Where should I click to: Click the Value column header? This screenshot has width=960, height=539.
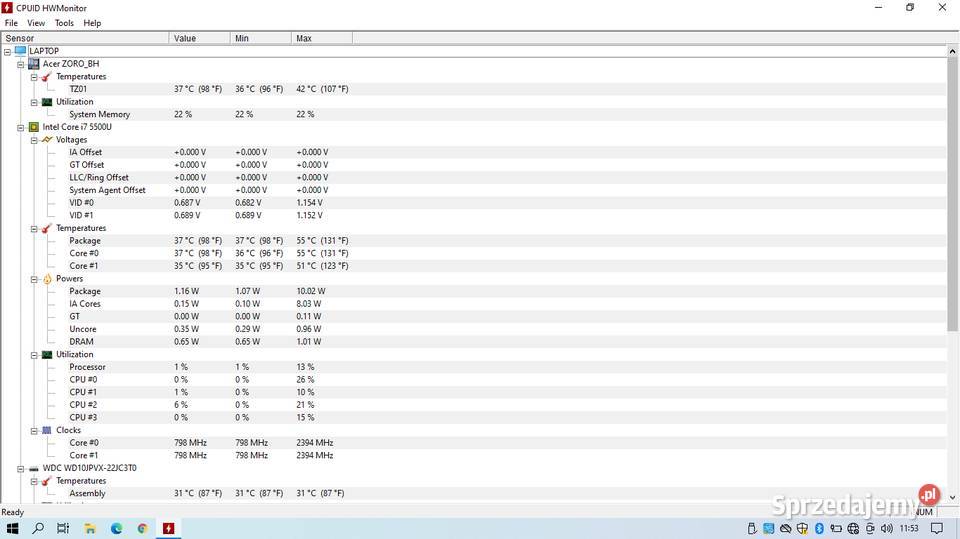click(x=200, y=38)
